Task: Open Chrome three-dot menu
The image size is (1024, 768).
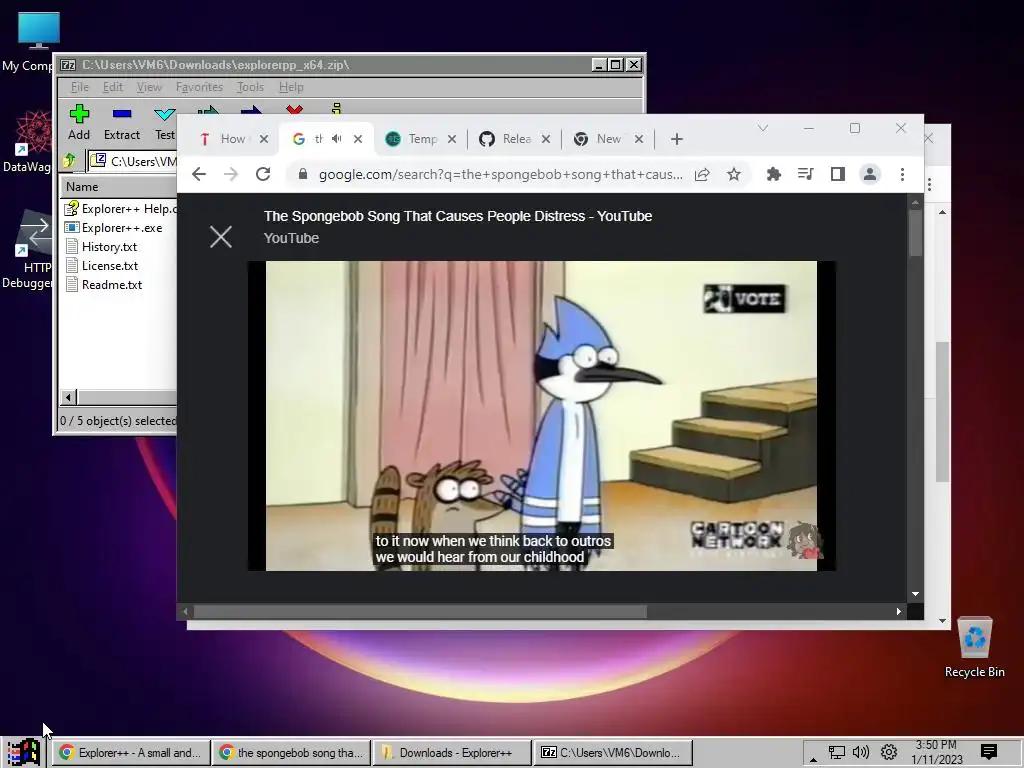Action: click(902, 174)
